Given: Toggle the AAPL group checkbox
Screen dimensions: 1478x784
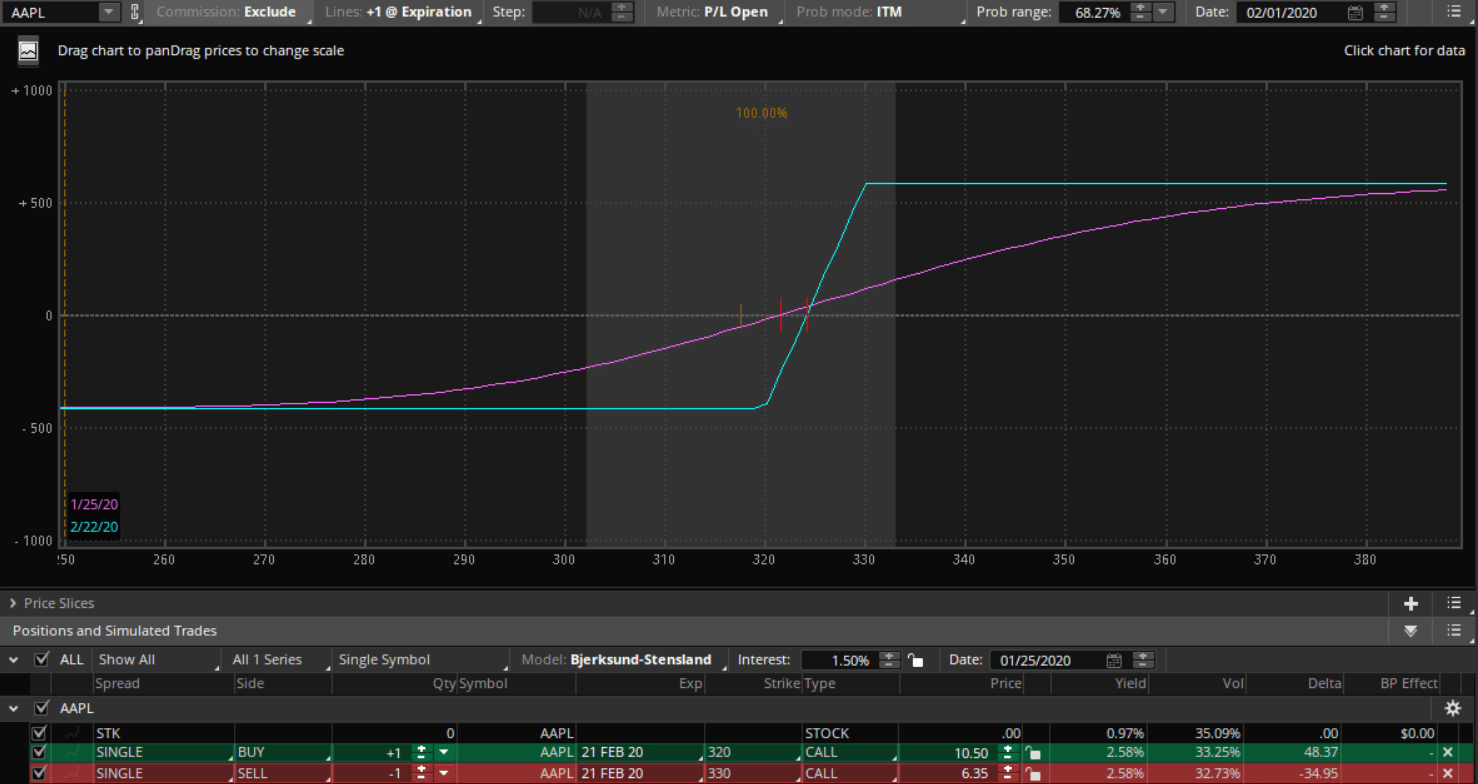Looking at the screenshot, I should pos(41,708).
